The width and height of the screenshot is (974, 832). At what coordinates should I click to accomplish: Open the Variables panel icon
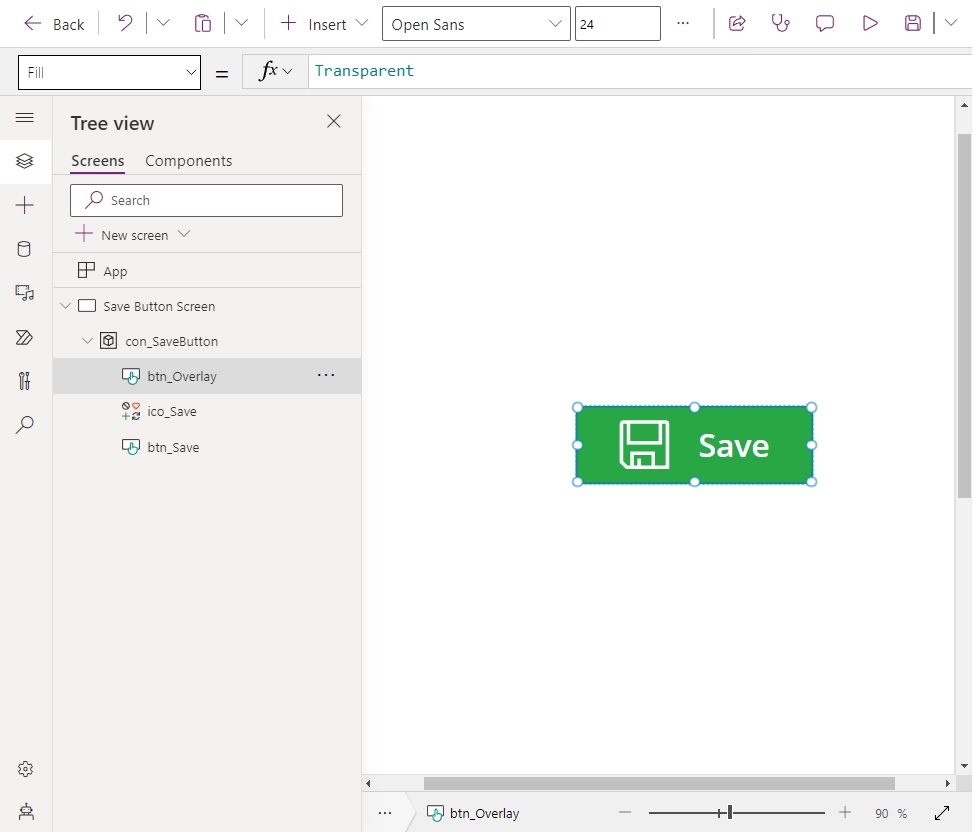click(x=25, y=381)
